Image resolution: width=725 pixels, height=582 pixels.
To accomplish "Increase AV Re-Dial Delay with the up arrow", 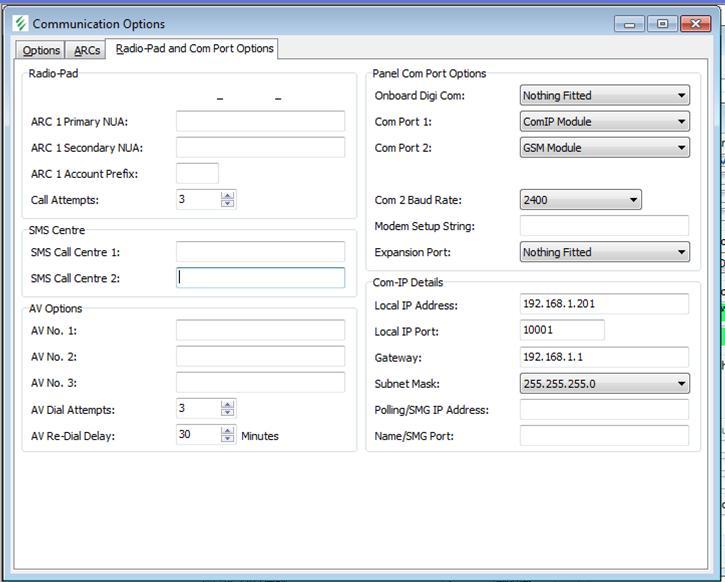I will [228, 431].
